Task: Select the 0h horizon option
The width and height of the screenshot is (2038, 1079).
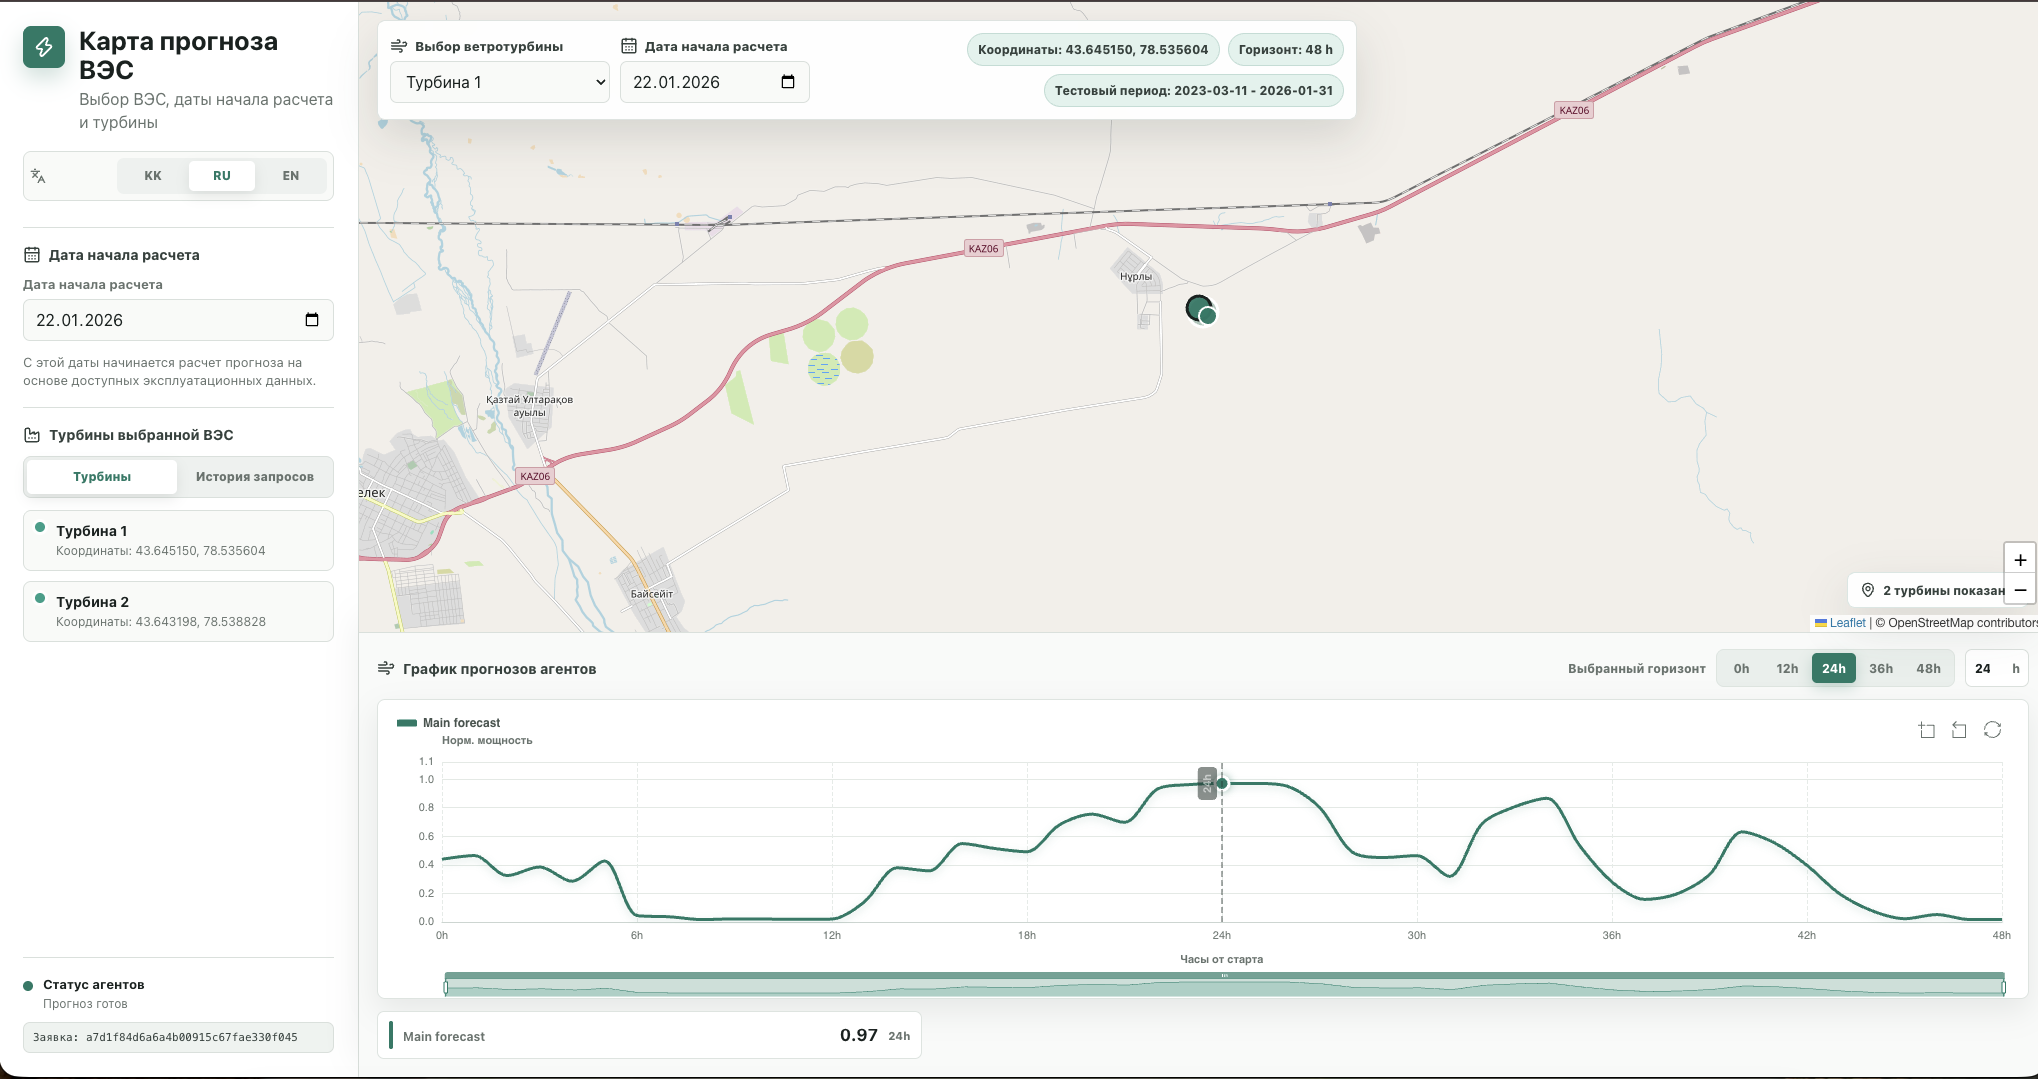Action: (1742, 669)
